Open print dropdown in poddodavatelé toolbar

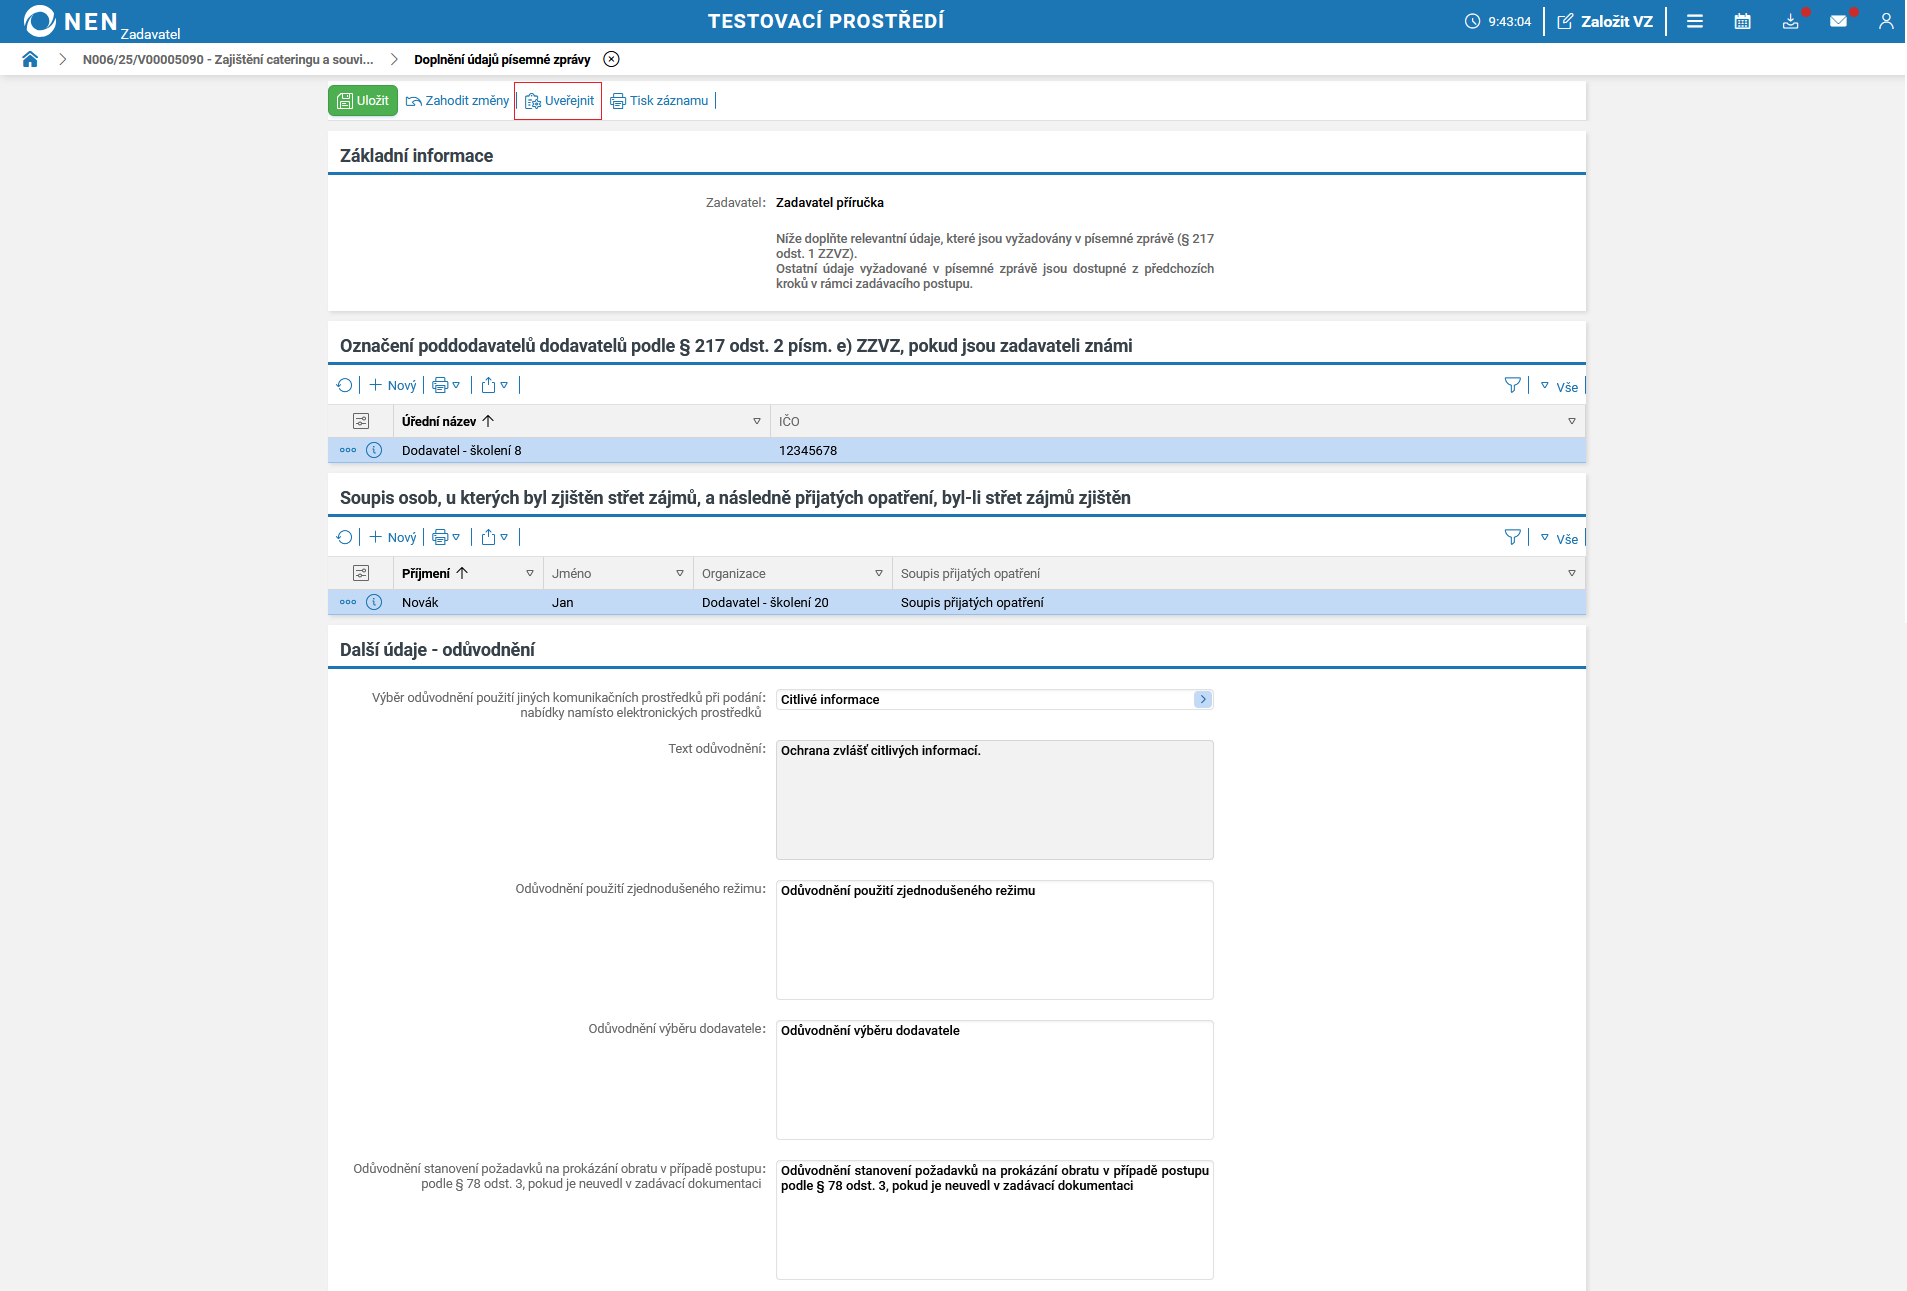click(x=446, y=385)
